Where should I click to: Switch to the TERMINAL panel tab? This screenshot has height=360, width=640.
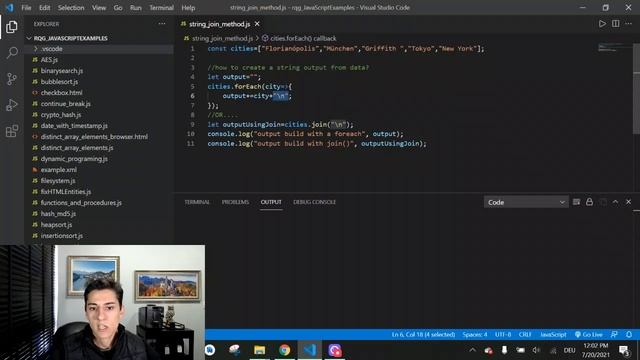coord(197,202)
